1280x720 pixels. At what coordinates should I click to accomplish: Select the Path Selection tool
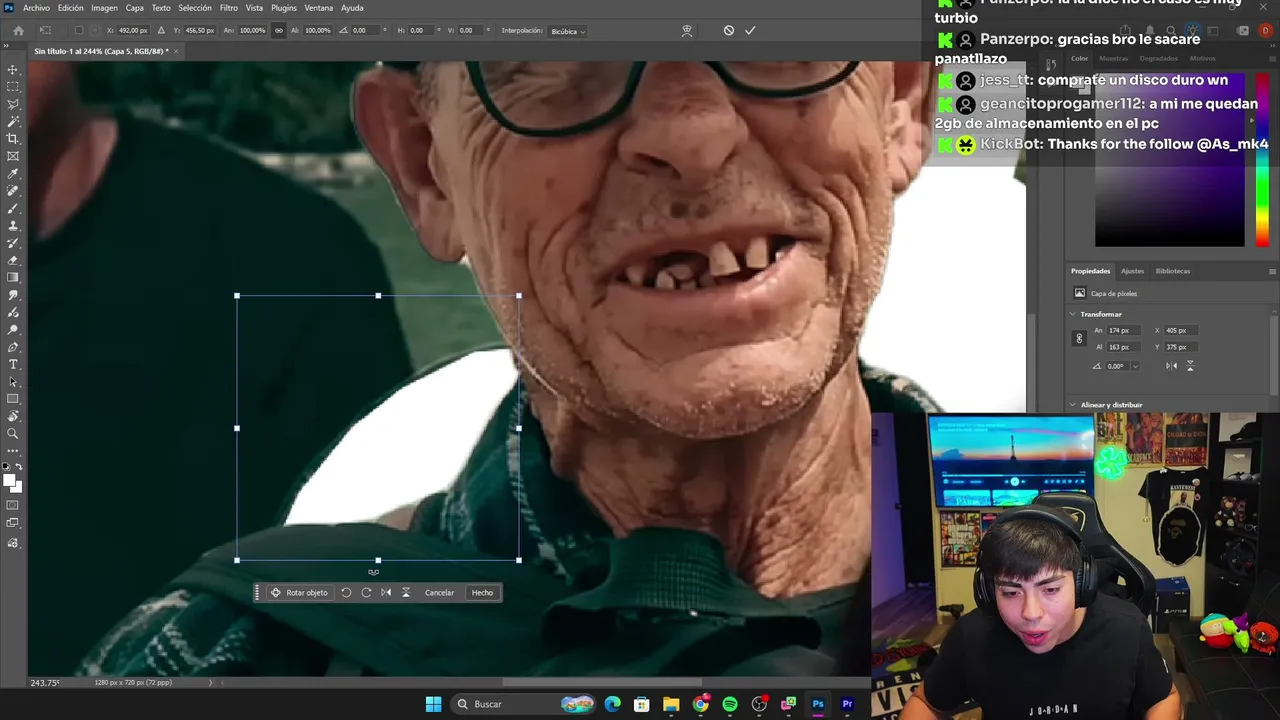(x=13, y=381)
